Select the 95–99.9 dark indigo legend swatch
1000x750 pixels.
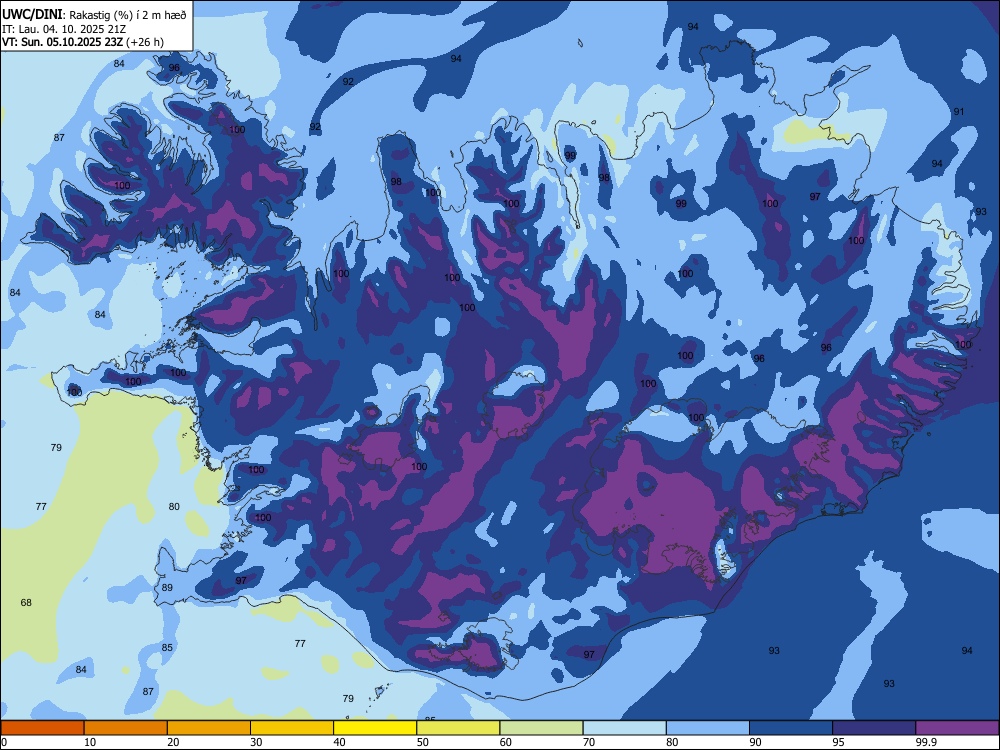(x=874, y=728)
